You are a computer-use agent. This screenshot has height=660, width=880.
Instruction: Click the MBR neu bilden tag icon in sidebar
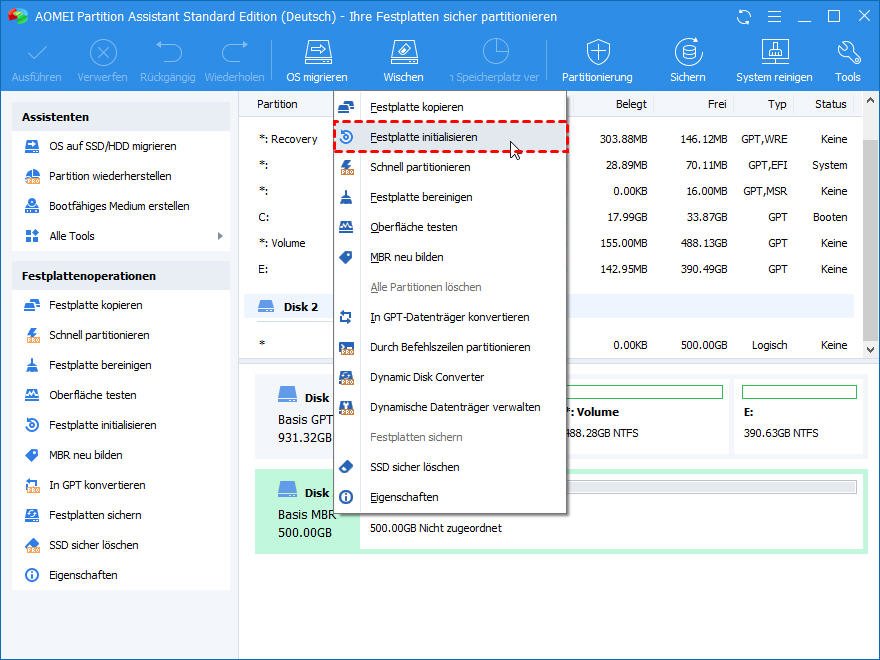(32, 455)
